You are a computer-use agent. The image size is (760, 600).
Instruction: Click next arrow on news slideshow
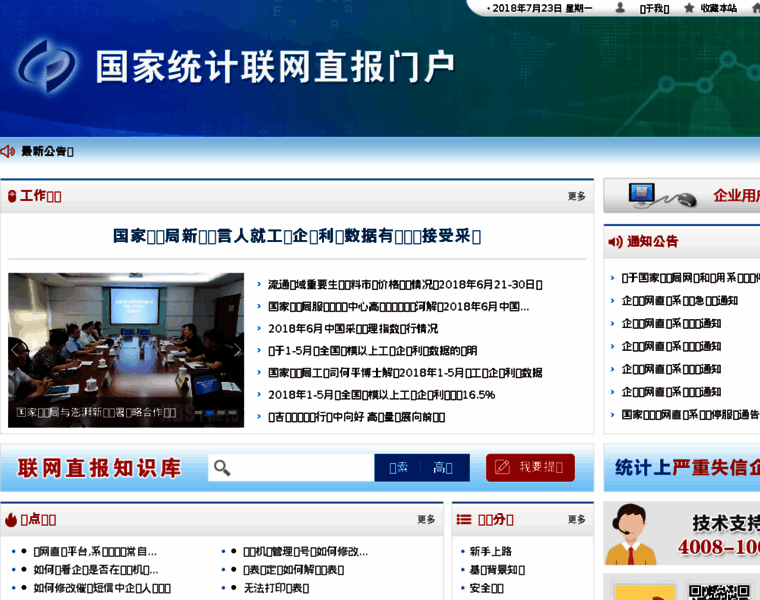coord(236,350)
